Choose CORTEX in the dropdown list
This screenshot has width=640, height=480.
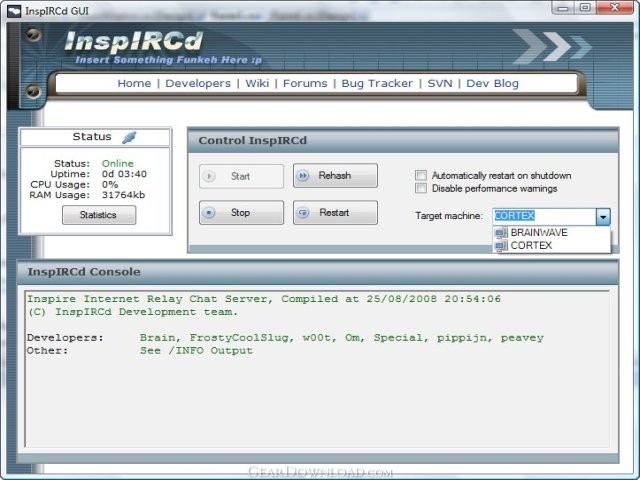pyautogui.click(x=551, y=246)
